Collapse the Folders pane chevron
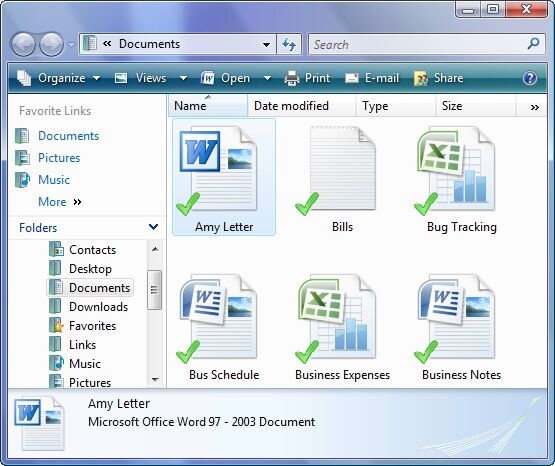555x466 pixels. pyautogui.click(x=154, y=227)
